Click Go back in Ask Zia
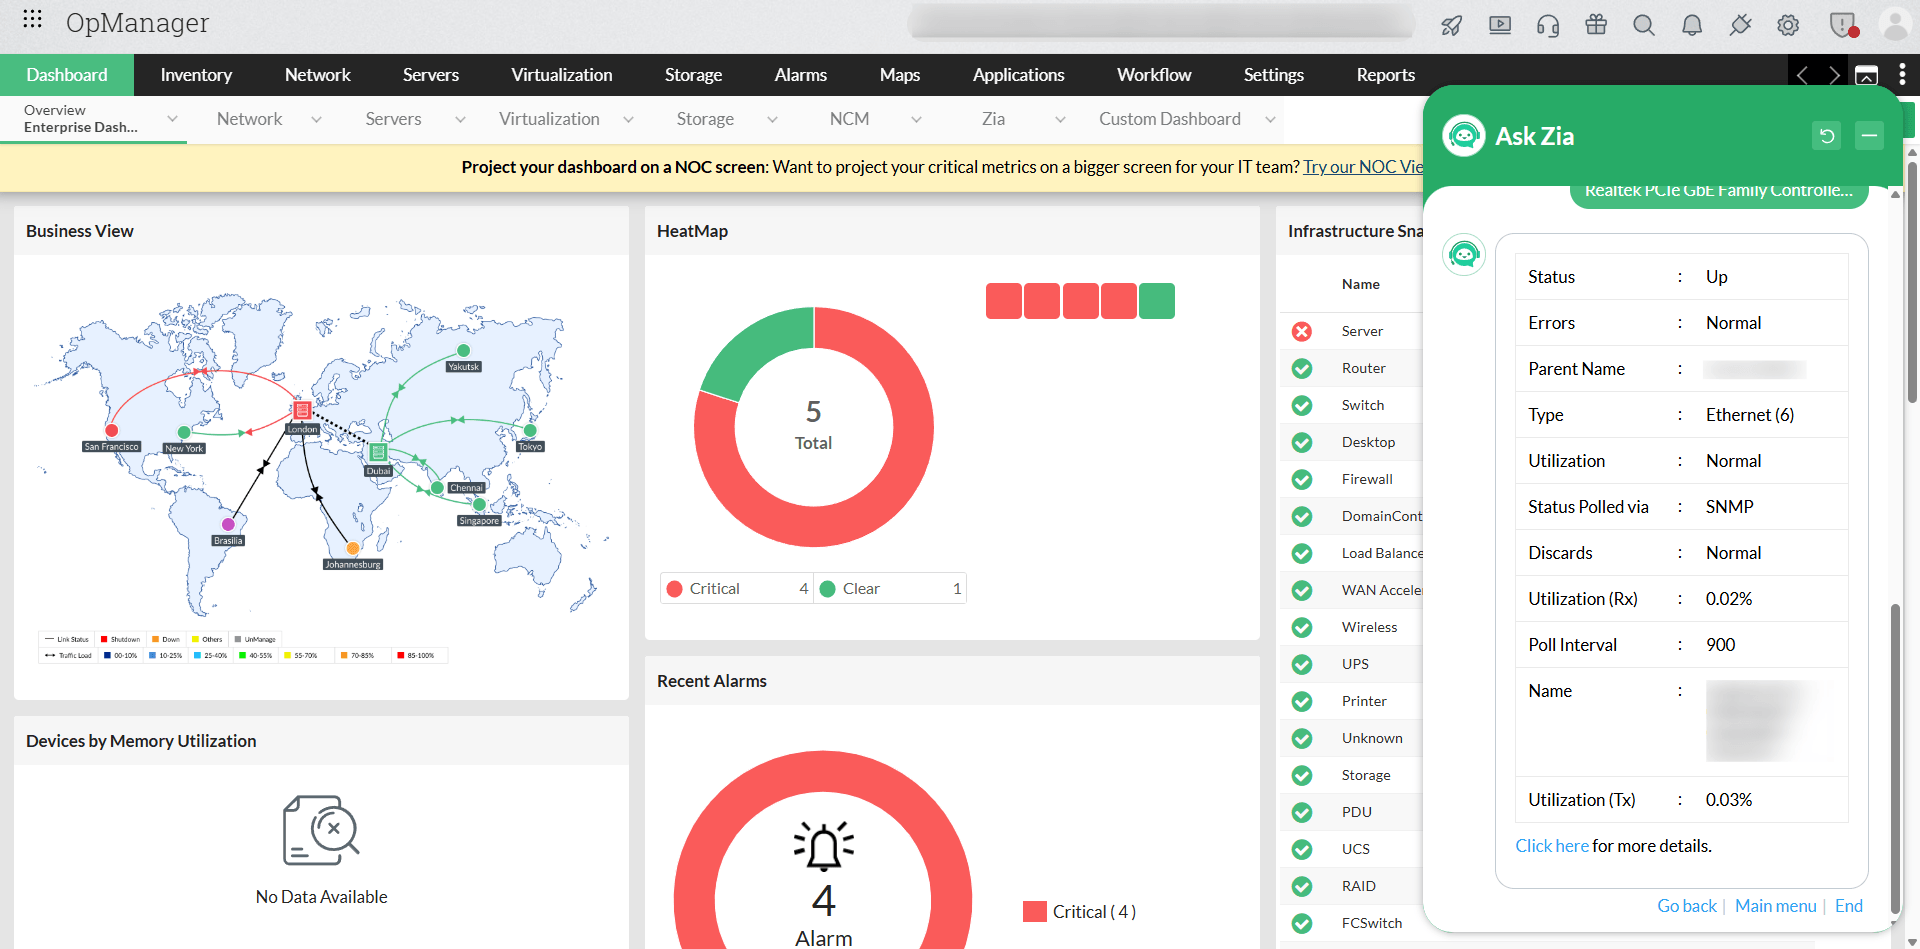1920x949 pixels. [1687, 906]
